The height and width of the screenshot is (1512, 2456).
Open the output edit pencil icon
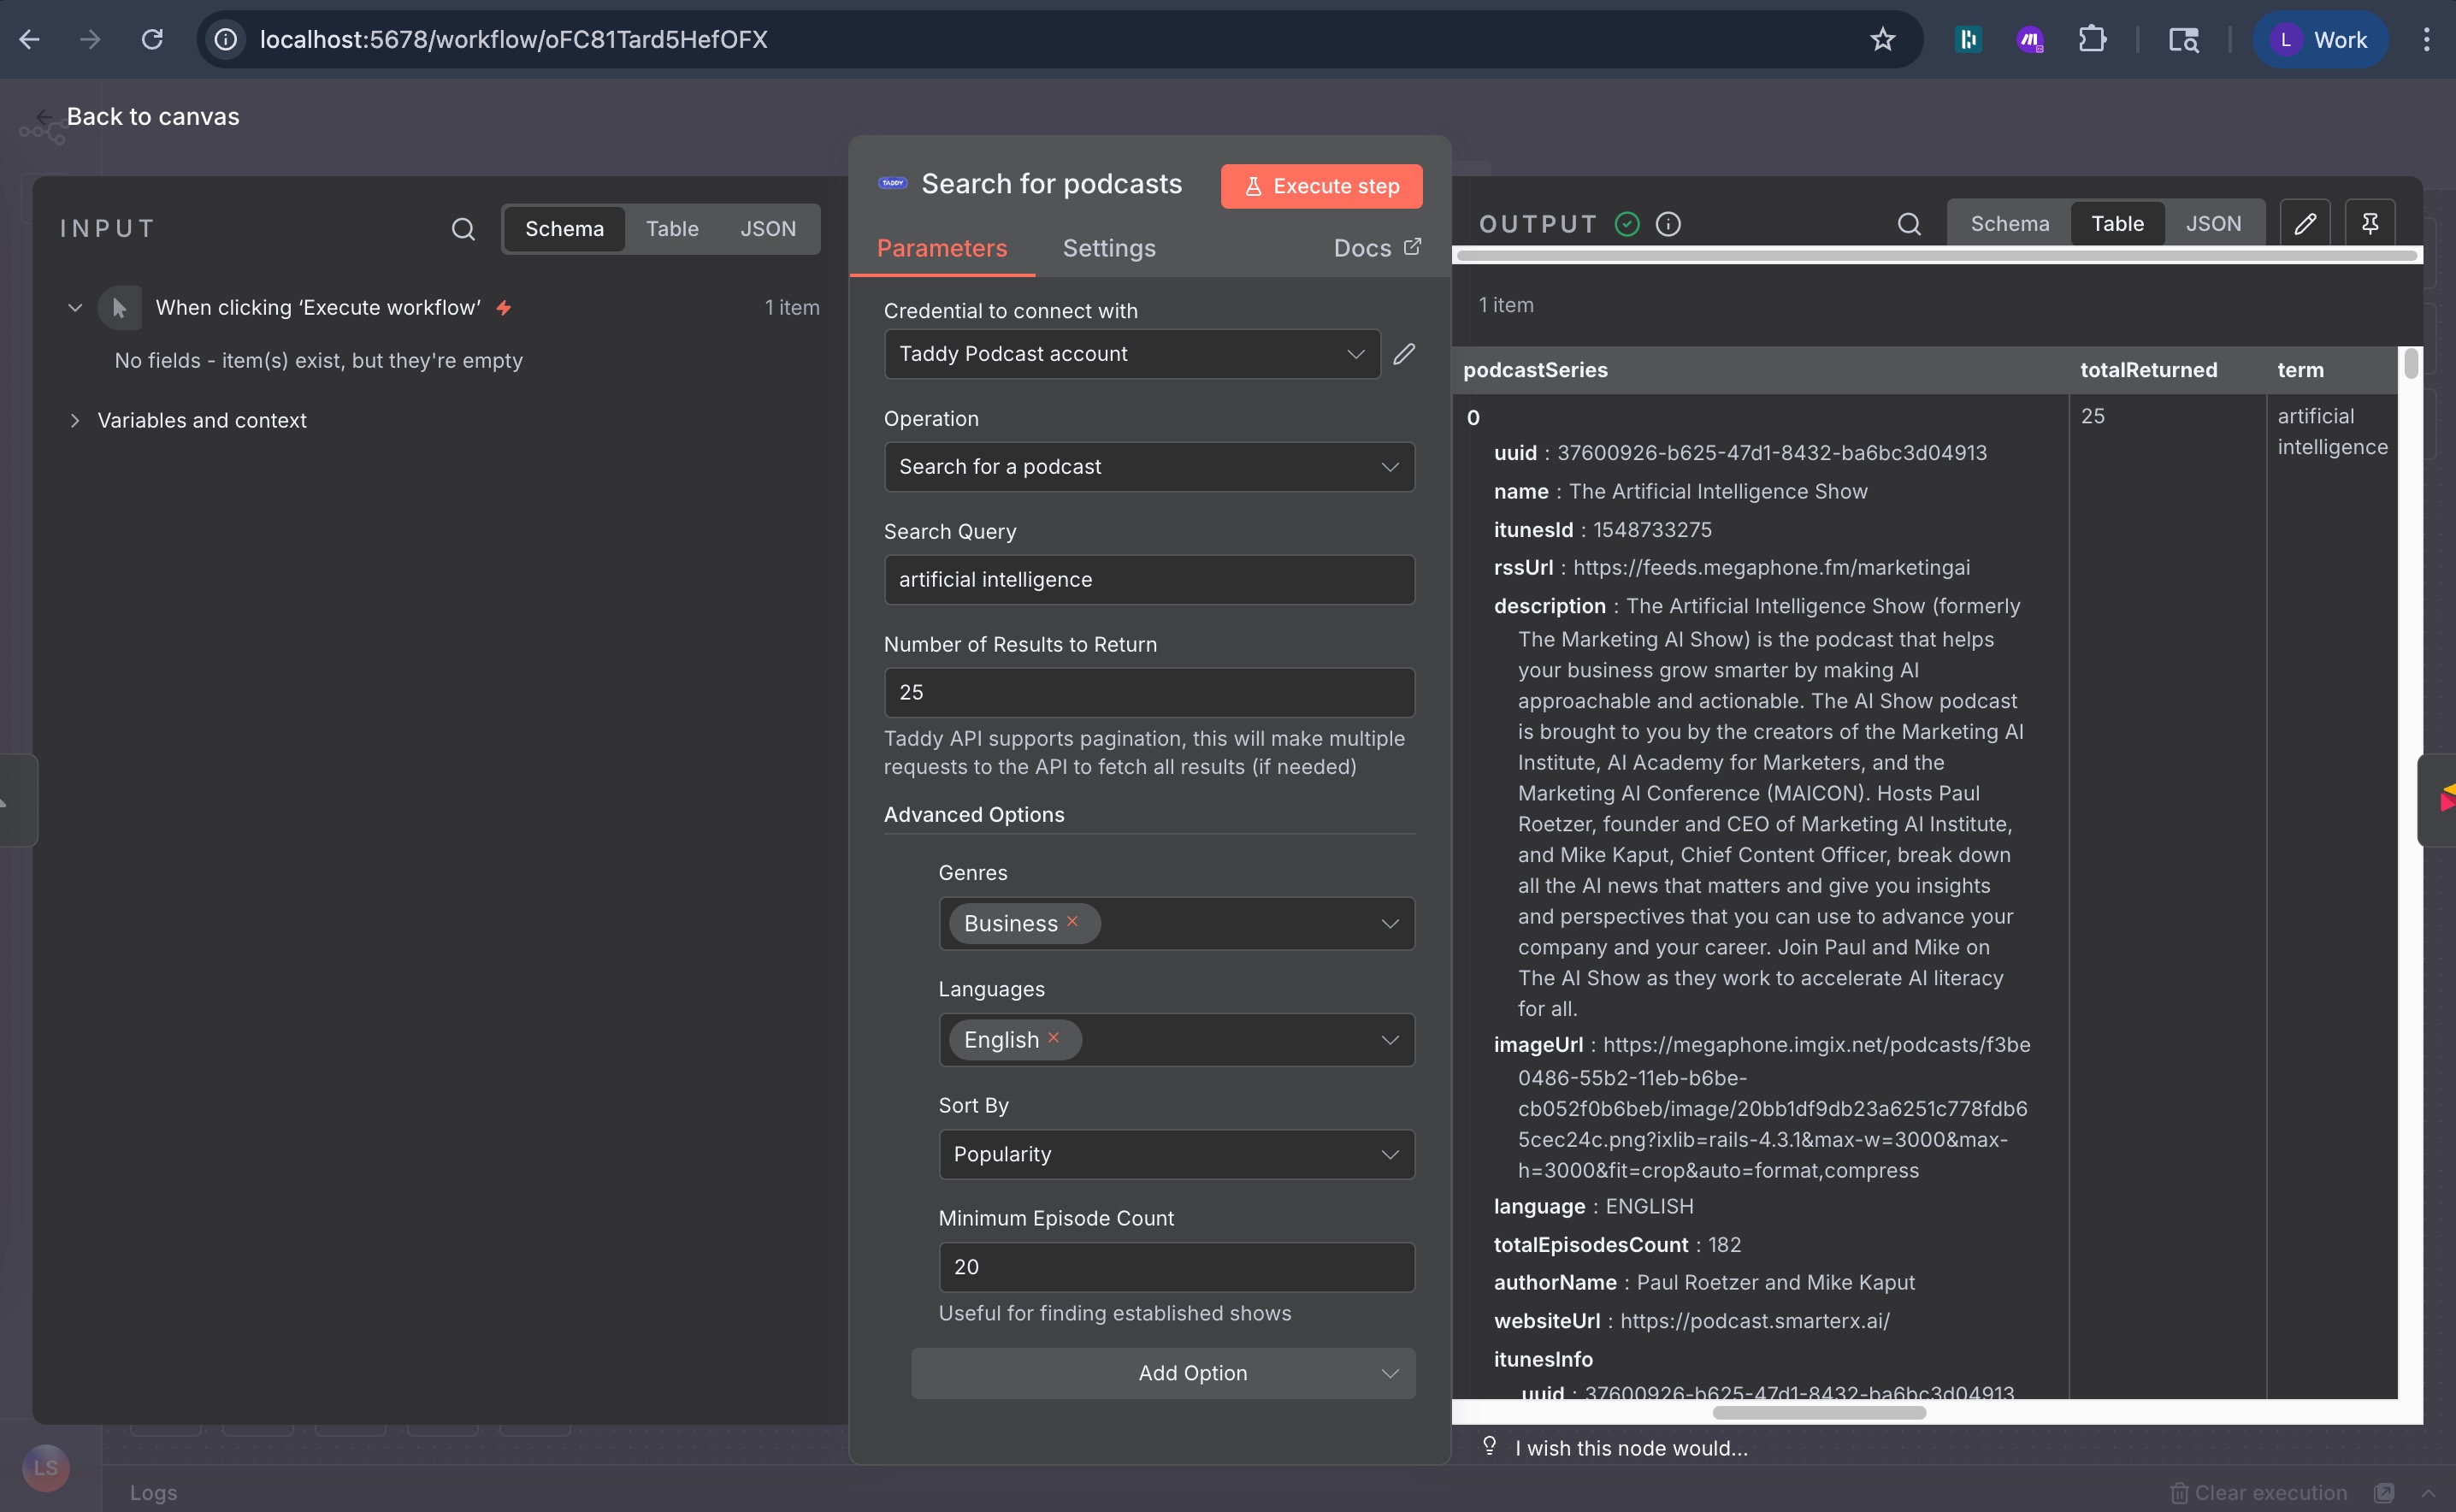(2305, 222)
